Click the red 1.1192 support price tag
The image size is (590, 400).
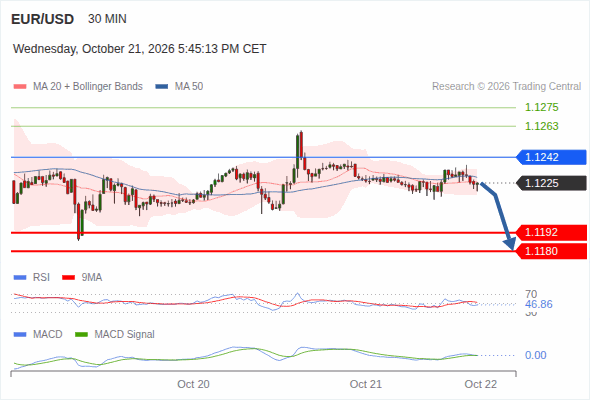point(551,233)
